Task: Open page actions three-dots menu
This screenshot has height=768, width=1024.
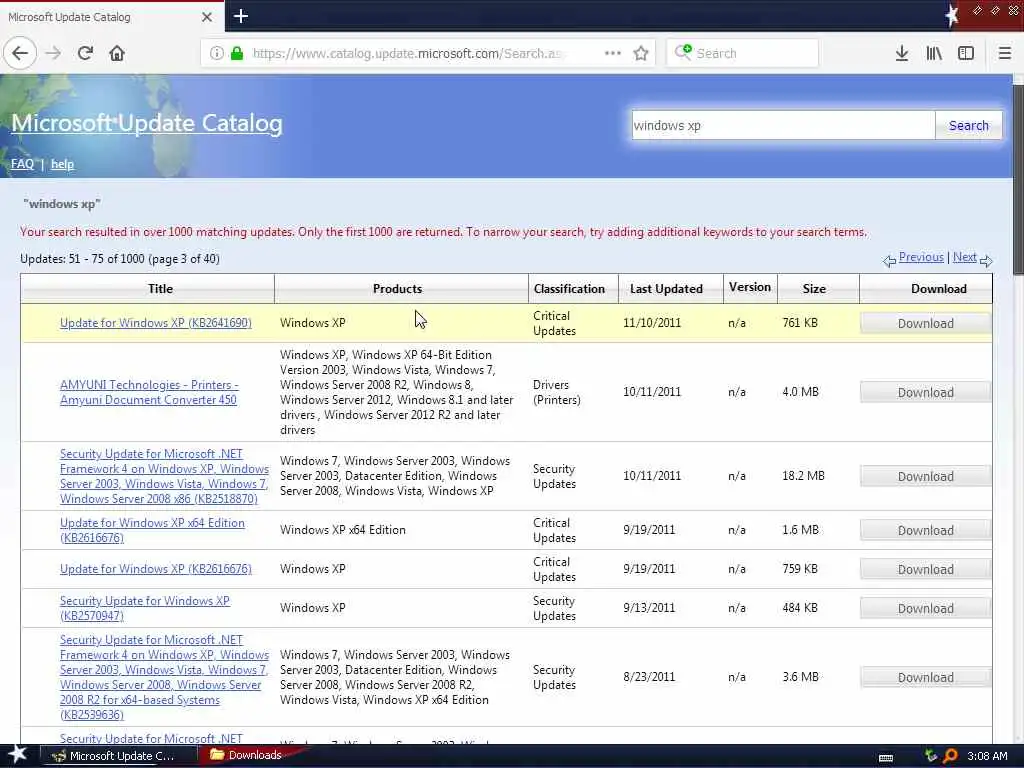Action: point(613,53)
